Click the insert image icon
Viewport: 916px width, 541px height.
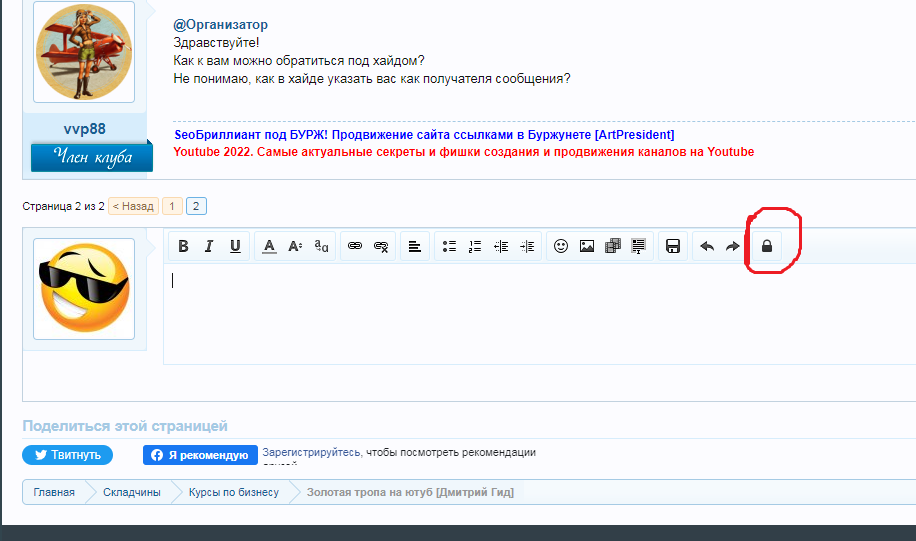pos(587,246)
